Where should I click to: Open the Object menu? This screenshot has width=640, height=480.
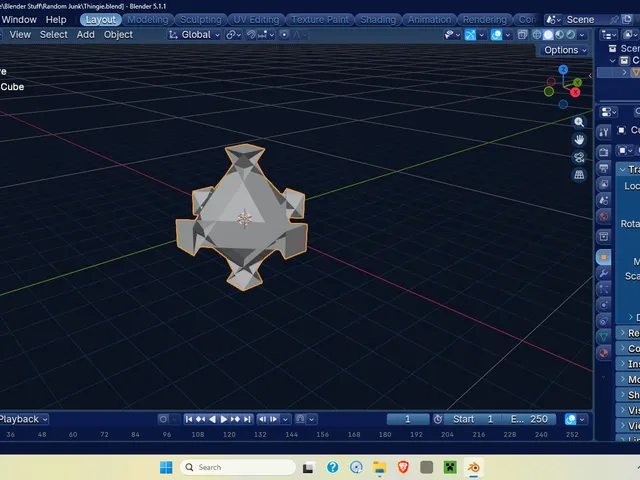click(x=118, y=35)
